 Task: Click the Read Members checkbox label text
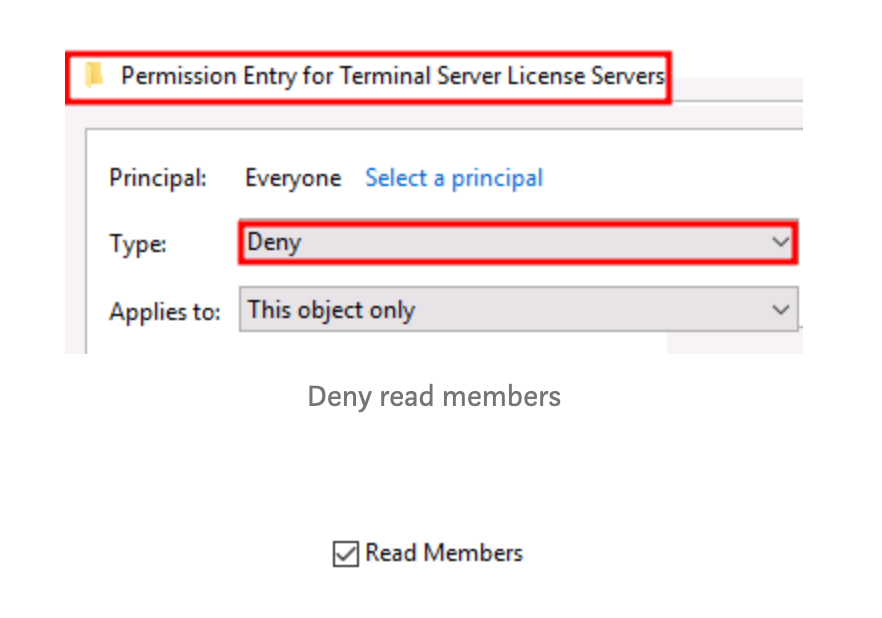444,553
